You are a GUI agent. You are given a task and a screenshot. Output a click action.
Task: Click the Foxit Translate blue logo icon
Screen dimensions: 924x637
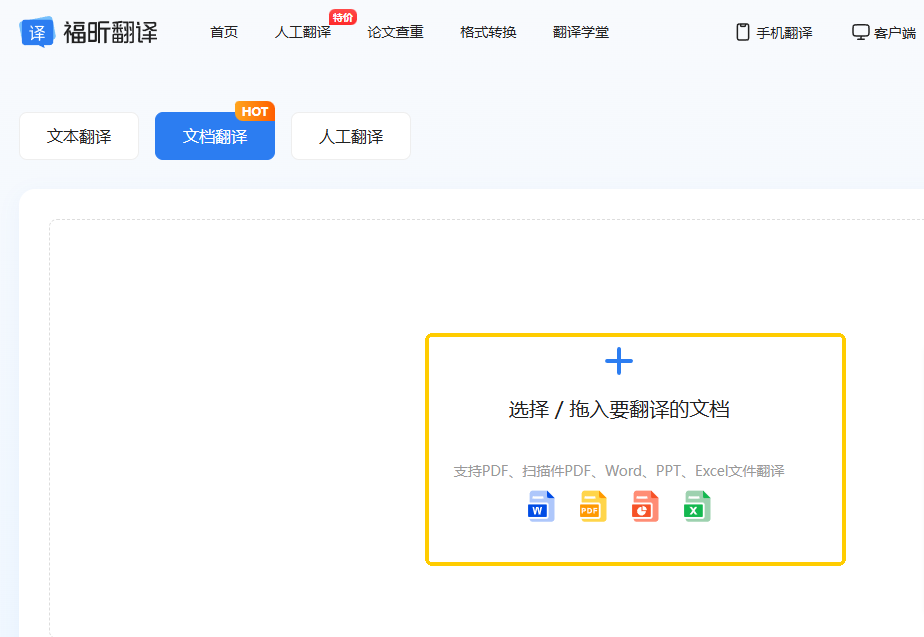[x=37, y=32]
